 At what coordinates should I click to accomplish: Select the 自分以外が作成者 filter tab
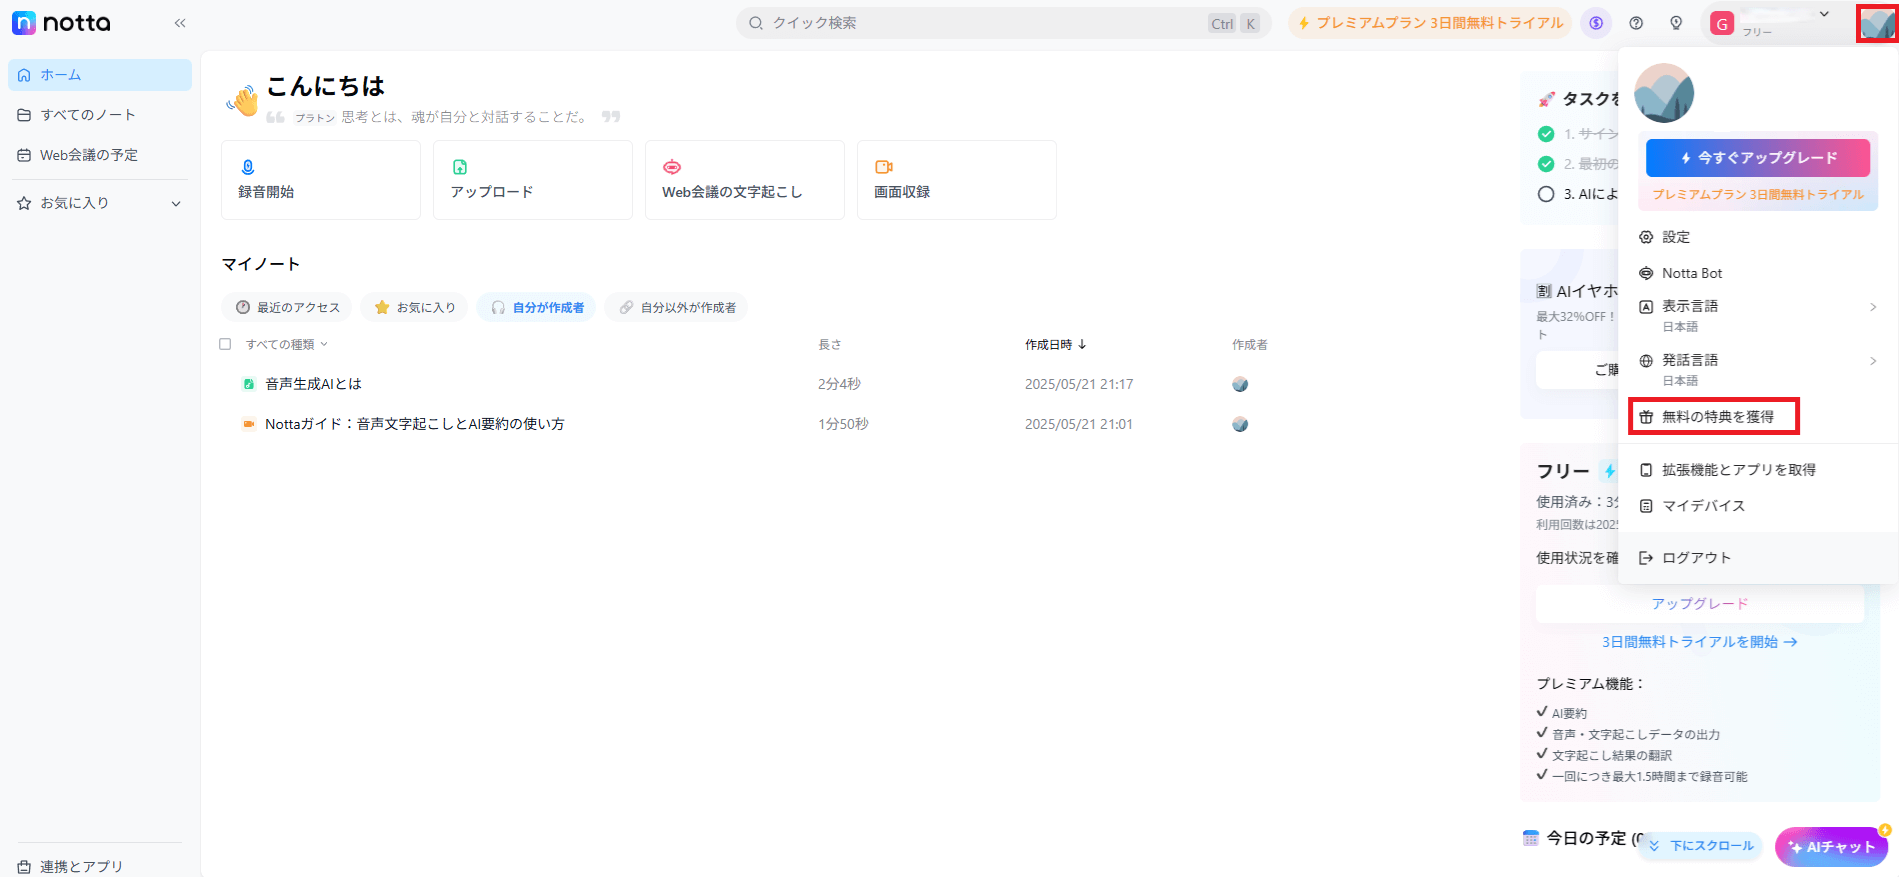coord(676,307)
